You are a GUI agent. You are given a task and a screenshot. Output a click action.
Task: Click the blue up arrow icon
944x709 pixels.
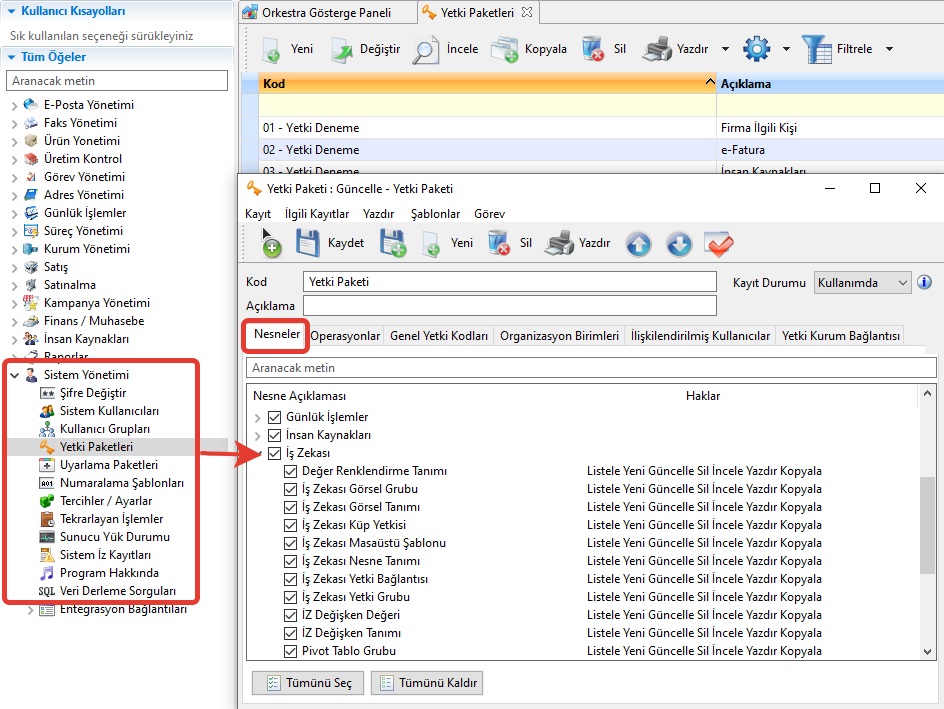[638, 243]
